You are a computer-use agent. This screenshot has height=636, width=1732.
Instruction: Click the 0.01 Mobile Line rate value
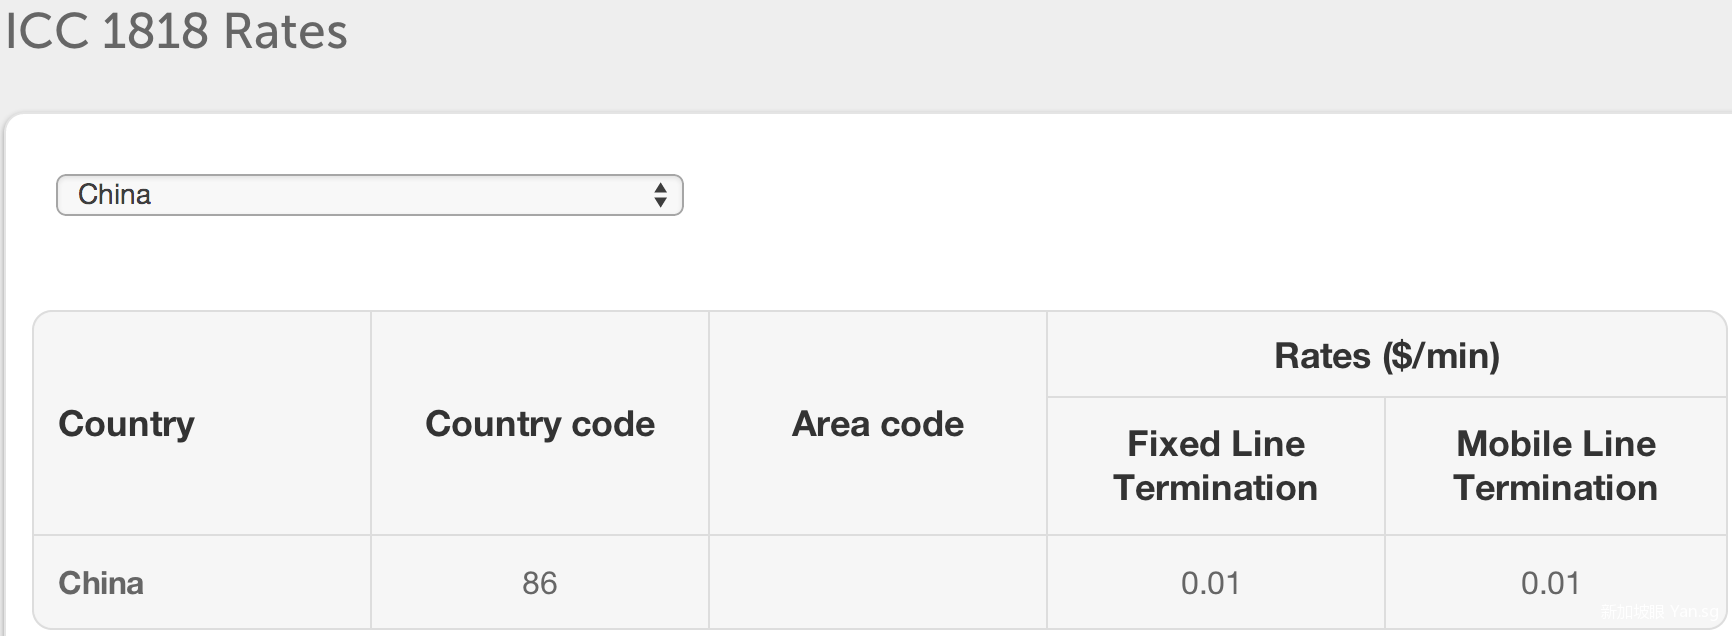click(1550, 583)
